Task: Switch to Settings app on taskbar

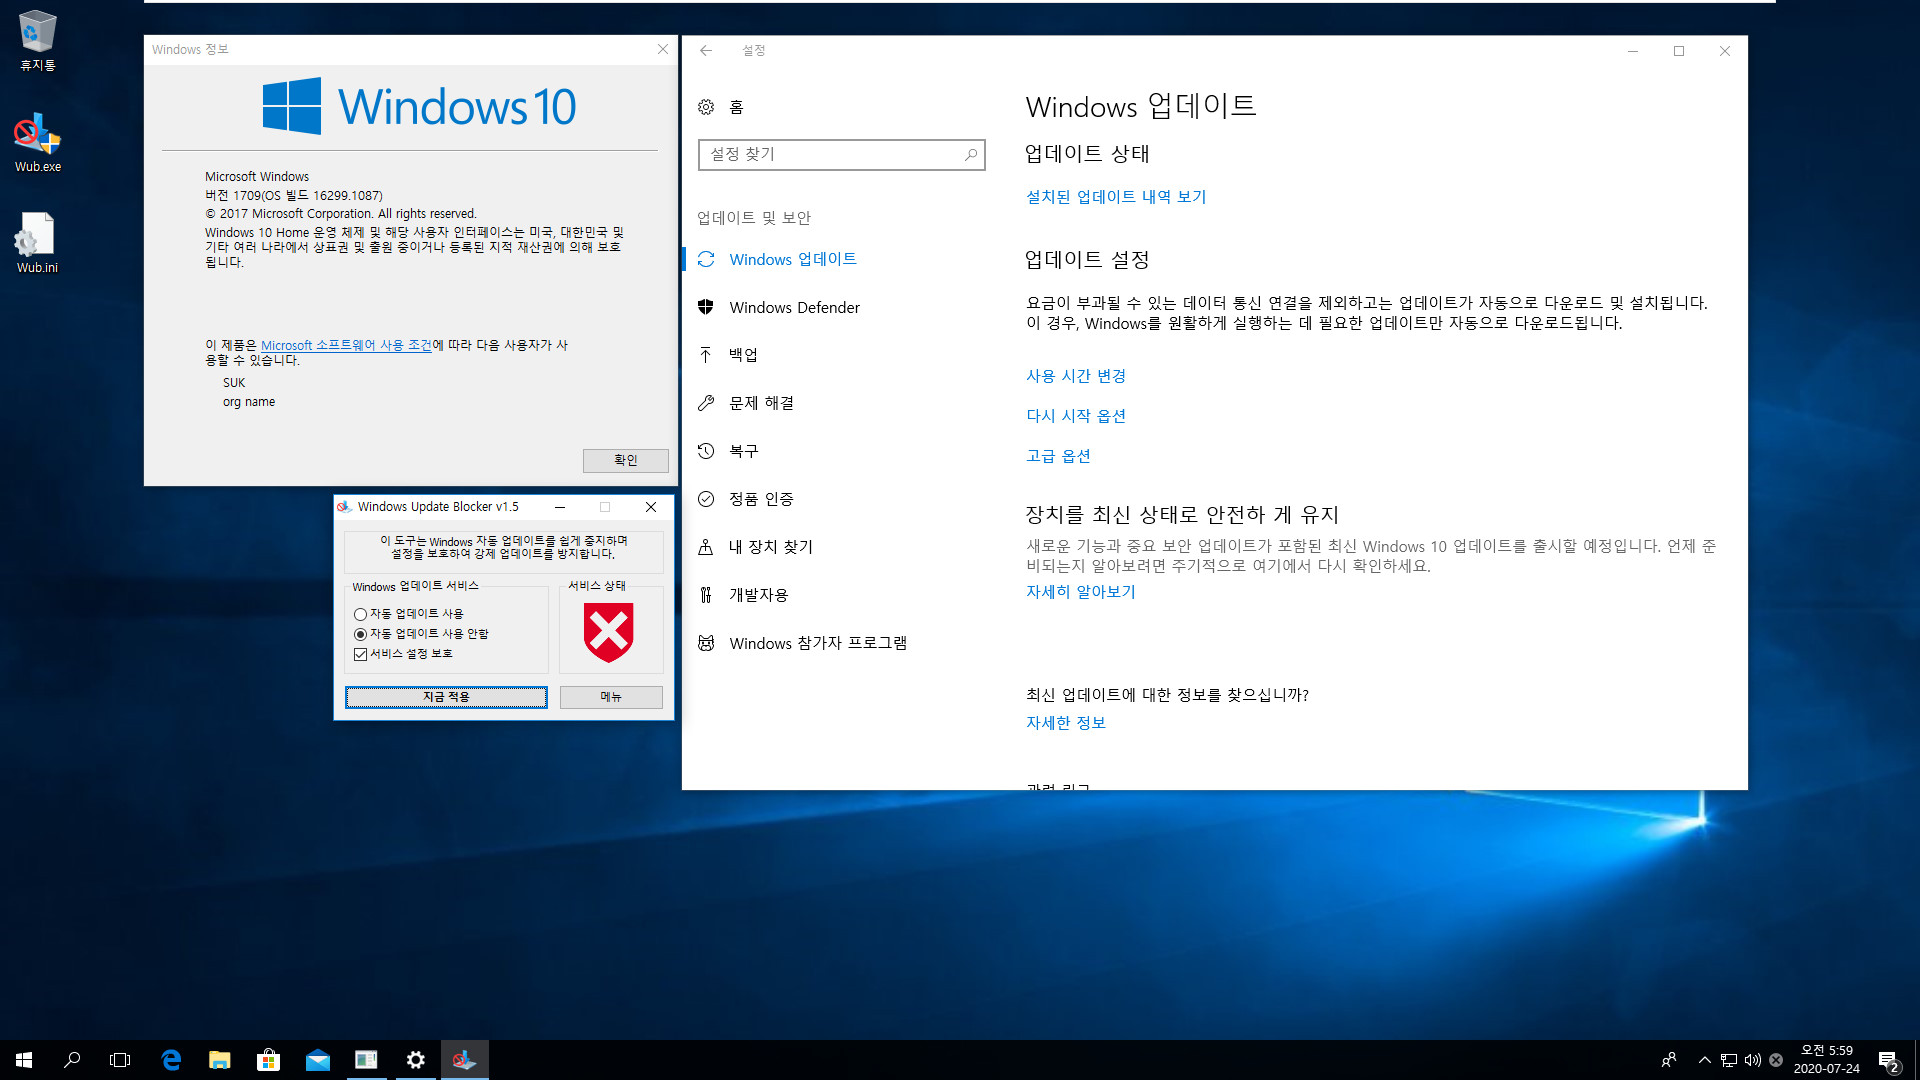Action: (415, 1060)
